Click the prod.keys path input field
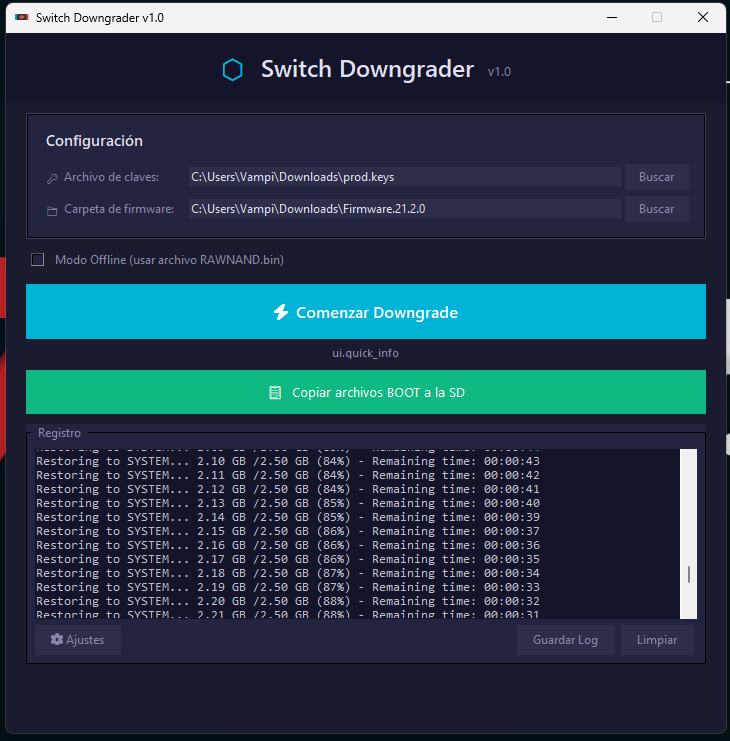Screen dimensions: 730x741 point(404,177)
